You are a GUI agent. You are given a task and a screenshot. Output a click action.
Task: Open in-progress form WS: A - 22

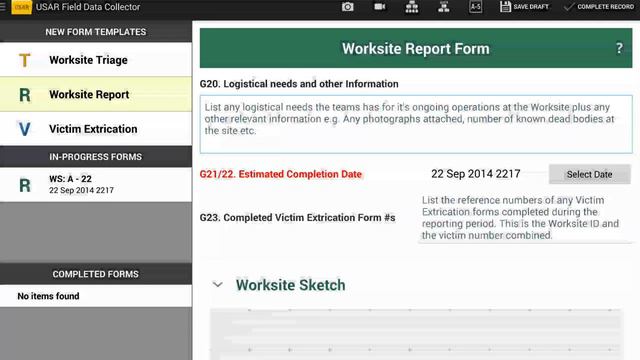point(96,184)
